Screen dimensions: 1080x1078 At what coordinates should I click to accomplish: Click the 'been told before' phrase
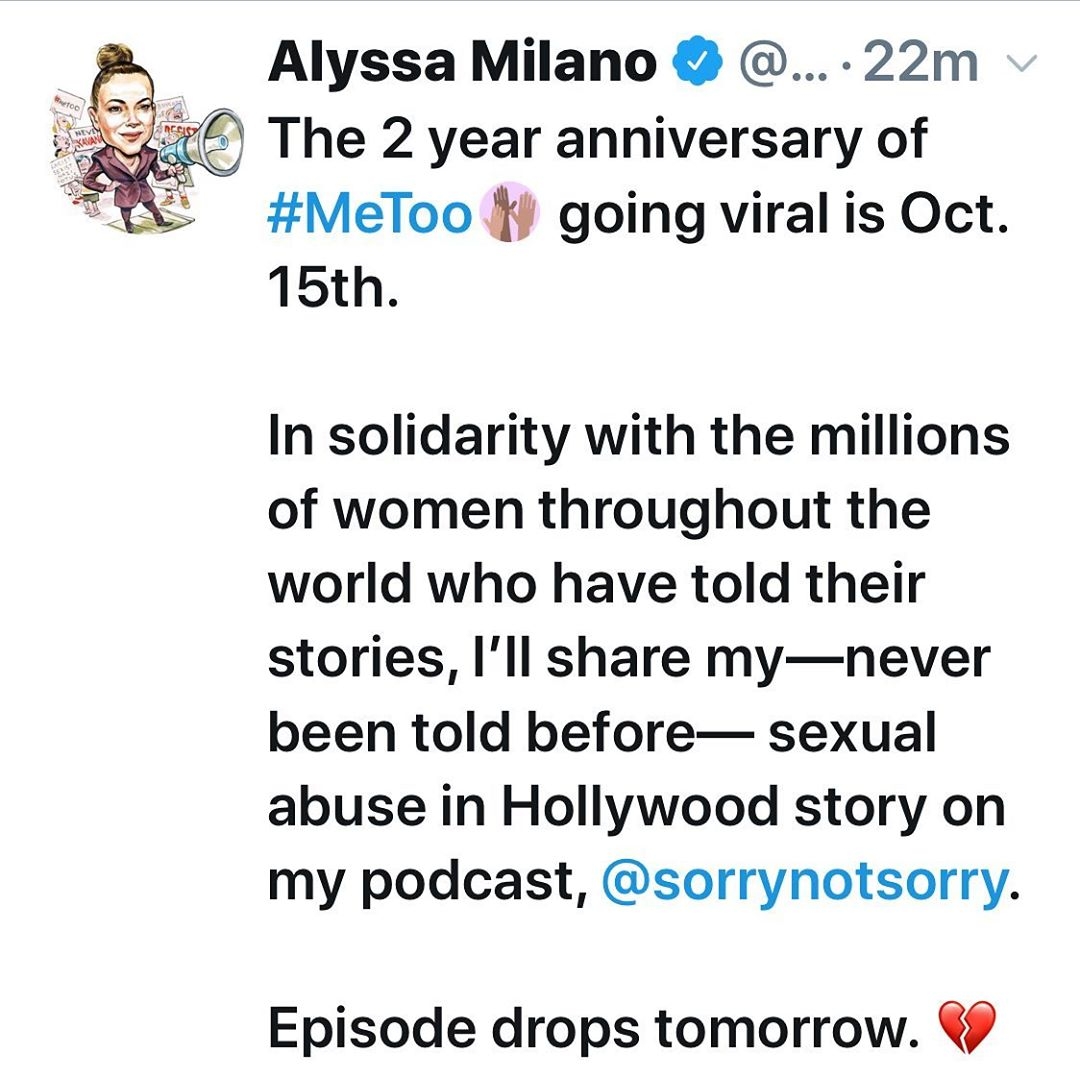coord(481,732)
